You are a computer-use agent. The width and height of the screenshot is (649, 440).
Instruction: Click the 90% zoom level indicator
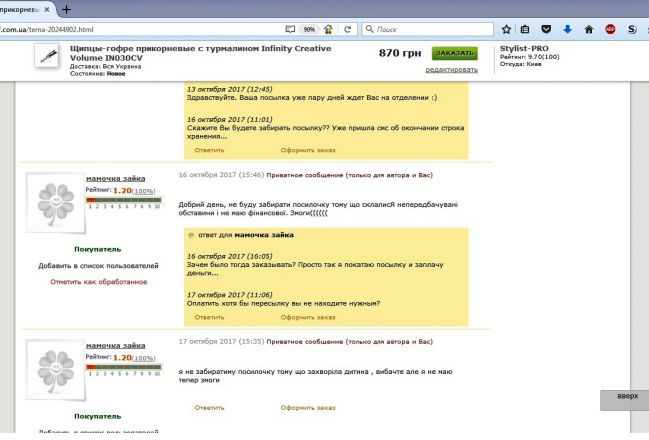(x=310, y=30)
